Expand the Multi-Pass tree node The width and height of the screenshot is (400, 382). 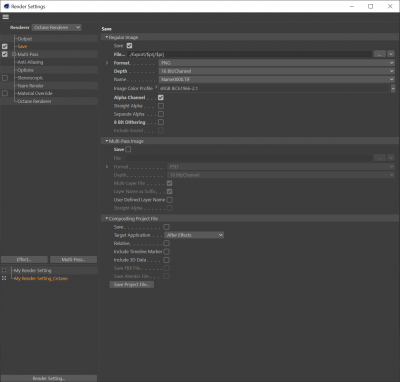tap(14, 54)
